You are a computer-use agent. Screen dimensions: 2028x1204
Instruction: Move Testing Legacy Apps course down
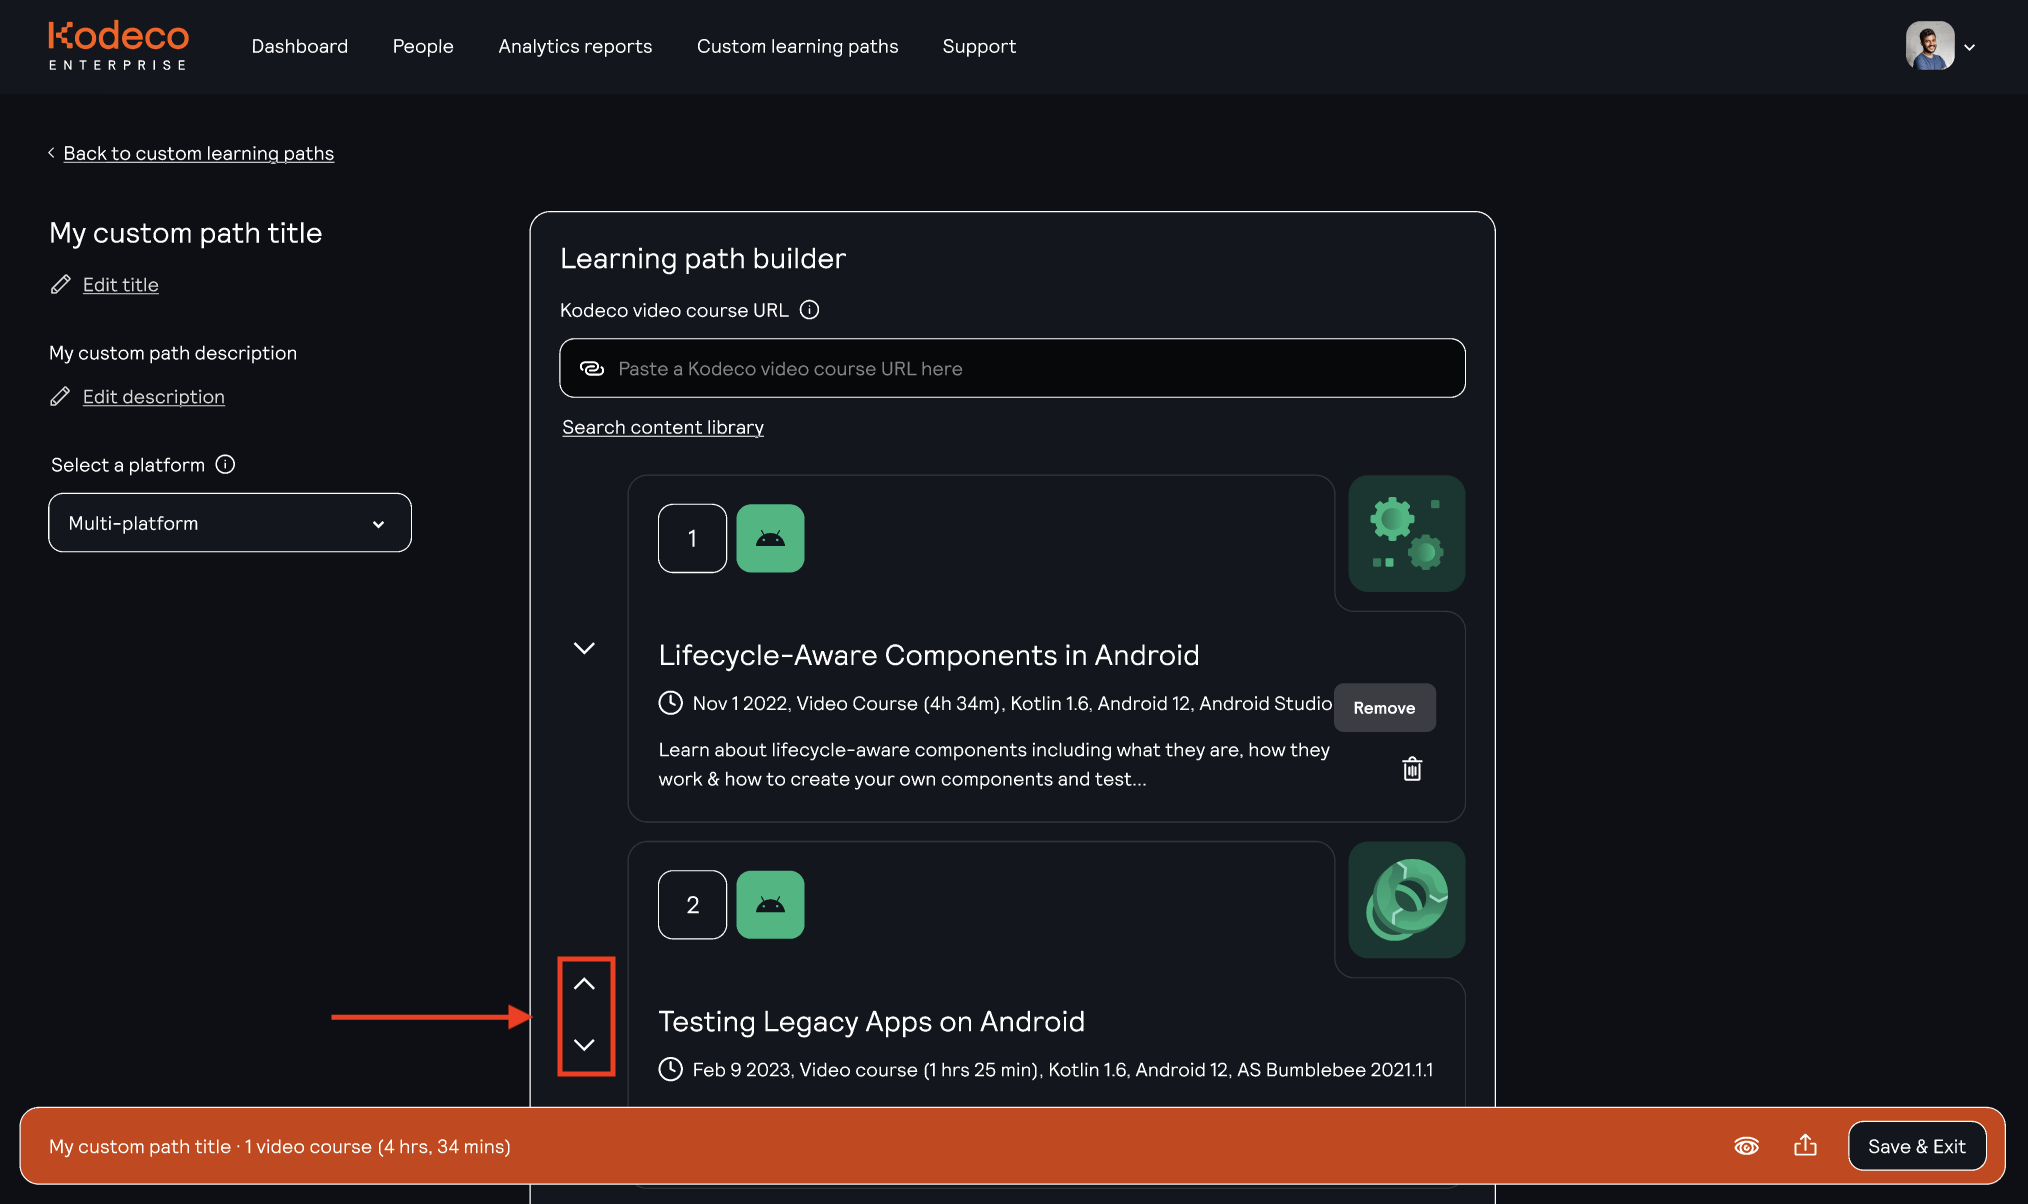(584, 1045)
